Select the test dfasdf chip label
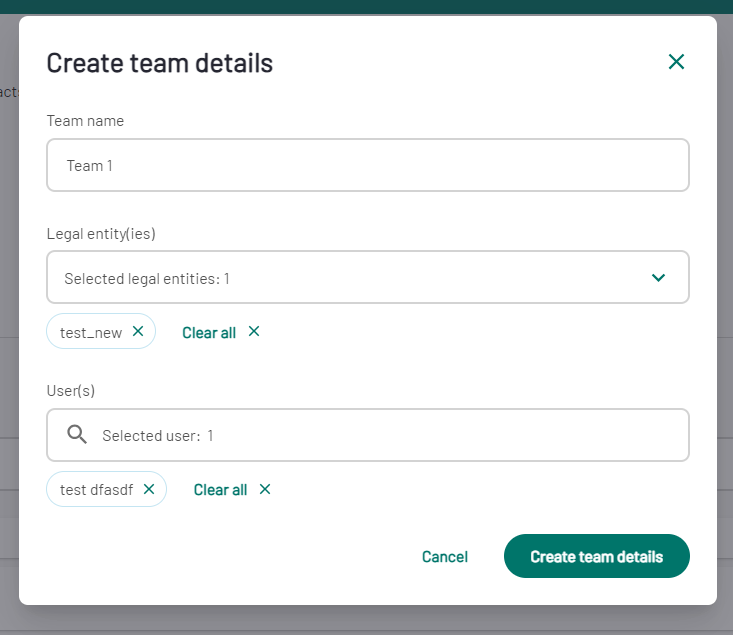This screenshot has width=733, height=635. pyautogui.click(x=96, y=490)
